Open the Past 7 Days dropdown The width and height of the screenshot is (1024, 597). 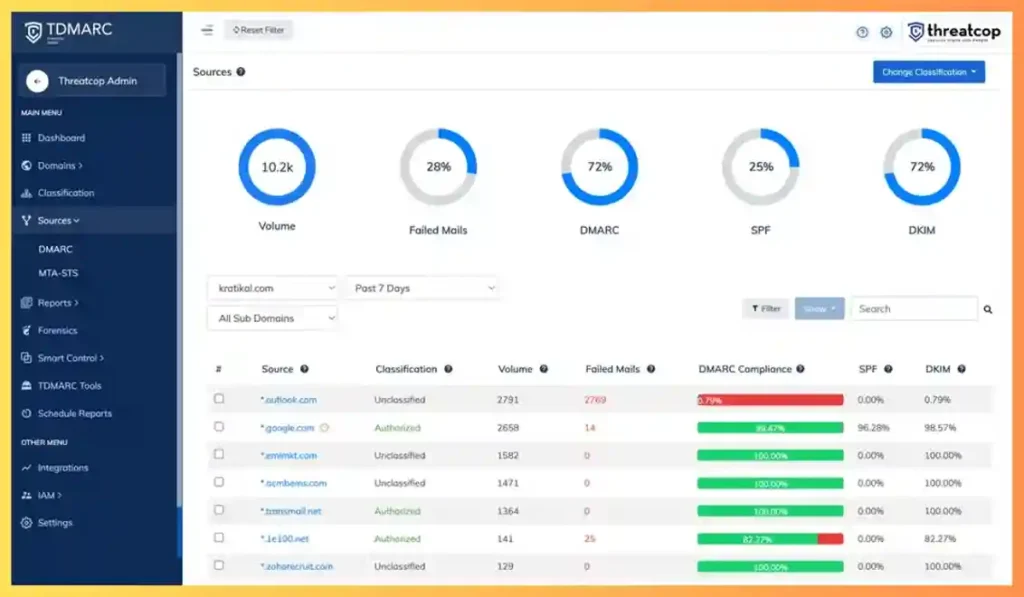423,288
